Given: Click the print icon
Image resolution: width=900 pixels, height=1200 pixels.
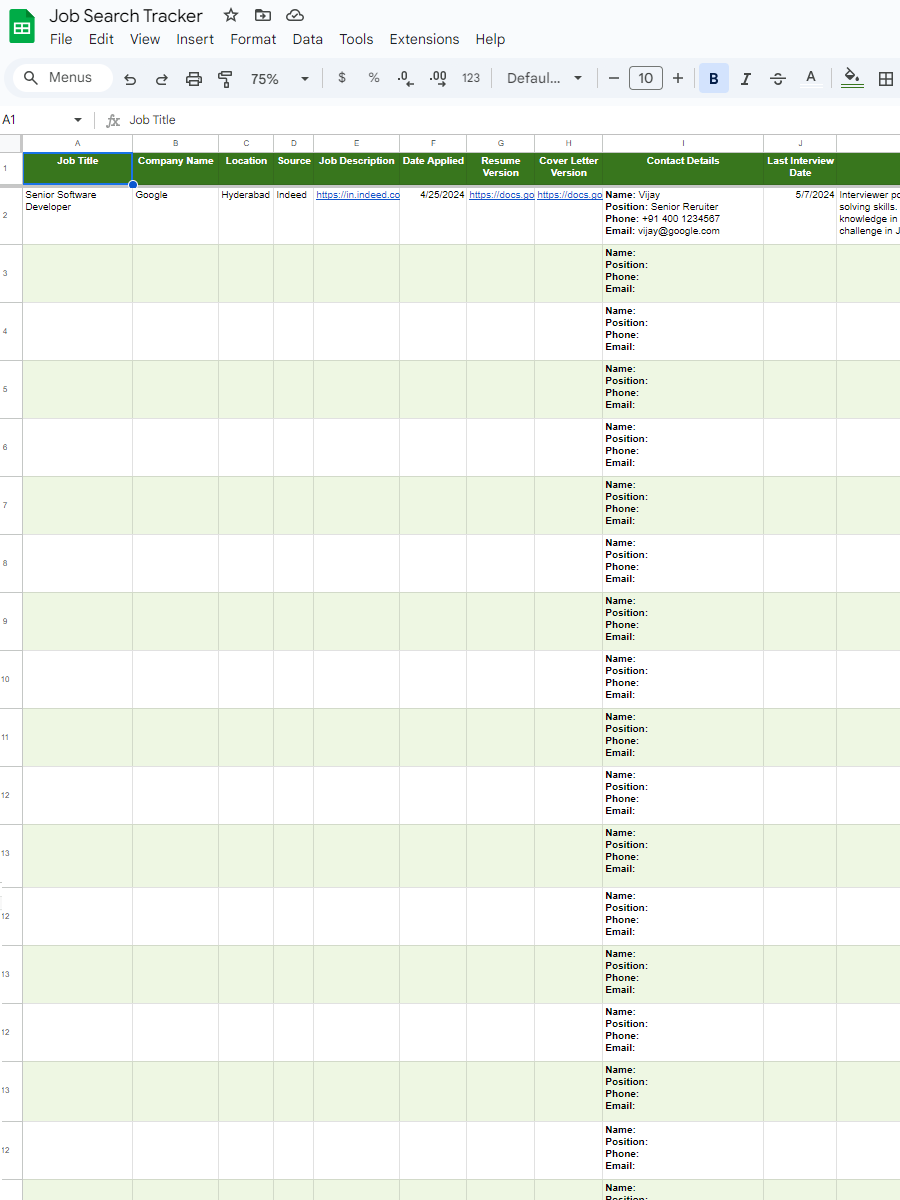Looking at the screenshot, I should 194,79.
